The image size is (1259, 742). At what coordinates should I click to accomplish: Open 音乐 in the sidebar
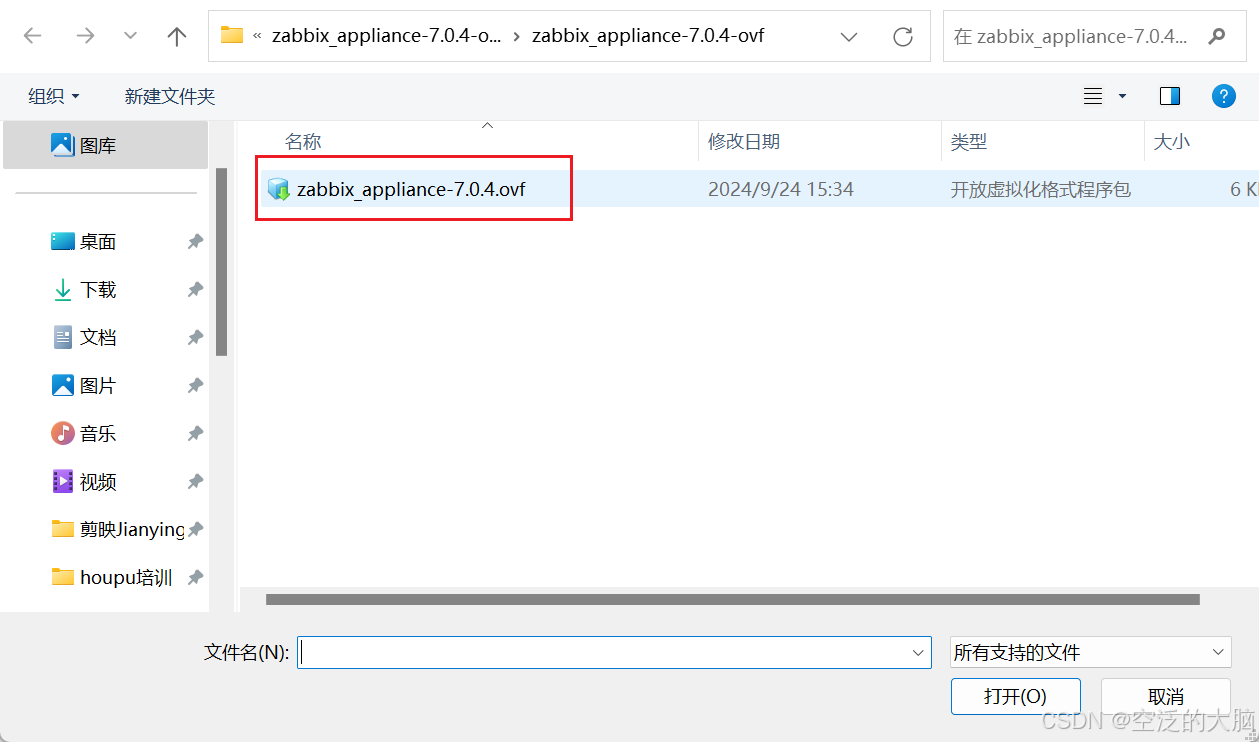(x=98, y=433)
